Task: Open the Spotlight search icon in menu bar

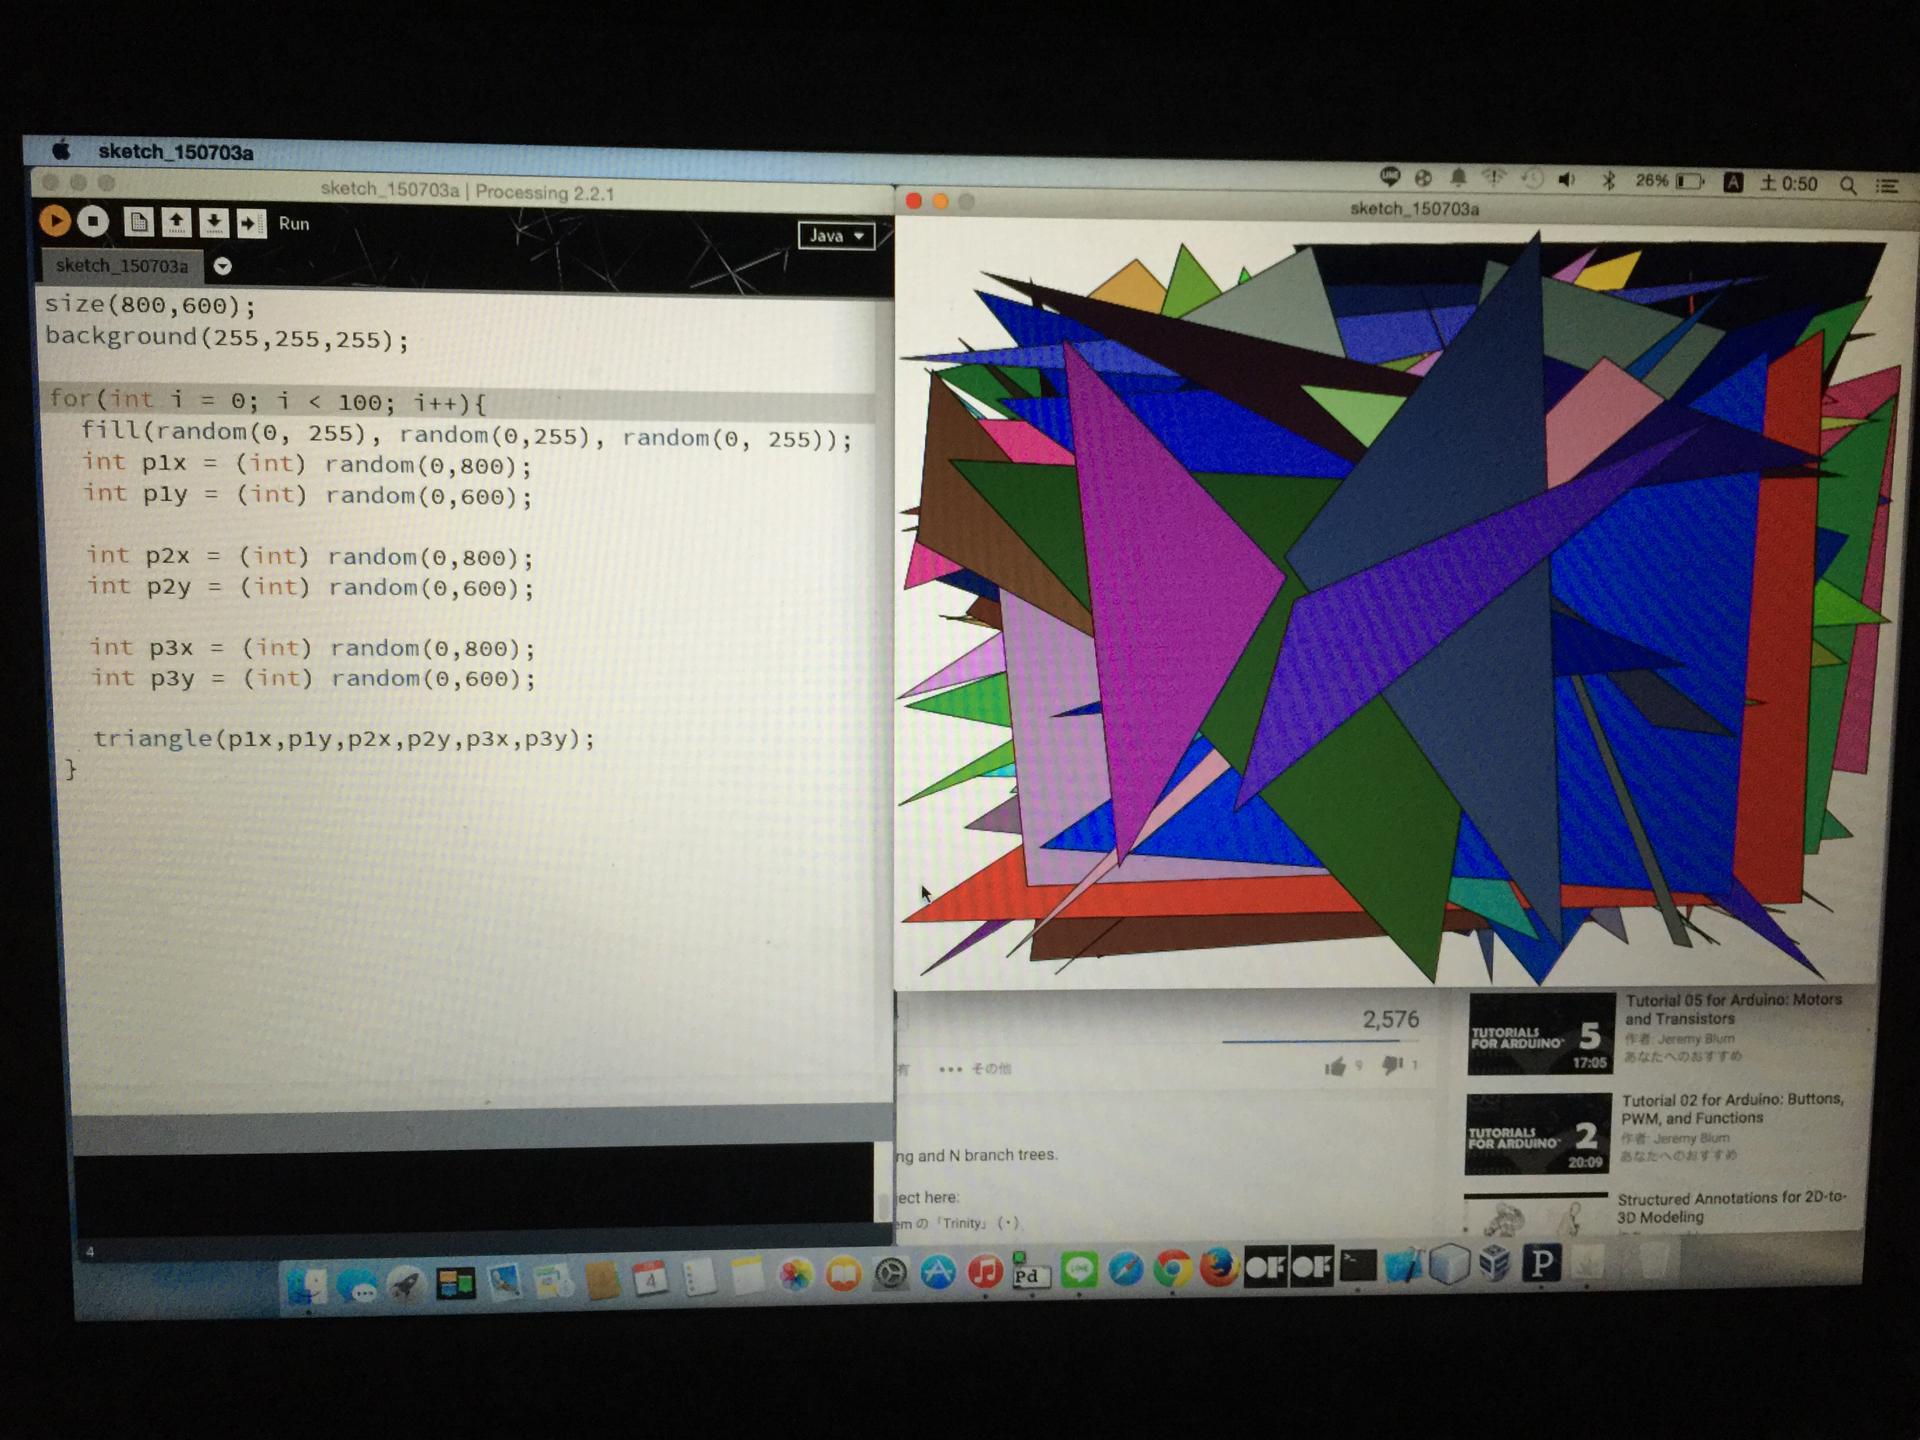Action: click(1848, 185)
